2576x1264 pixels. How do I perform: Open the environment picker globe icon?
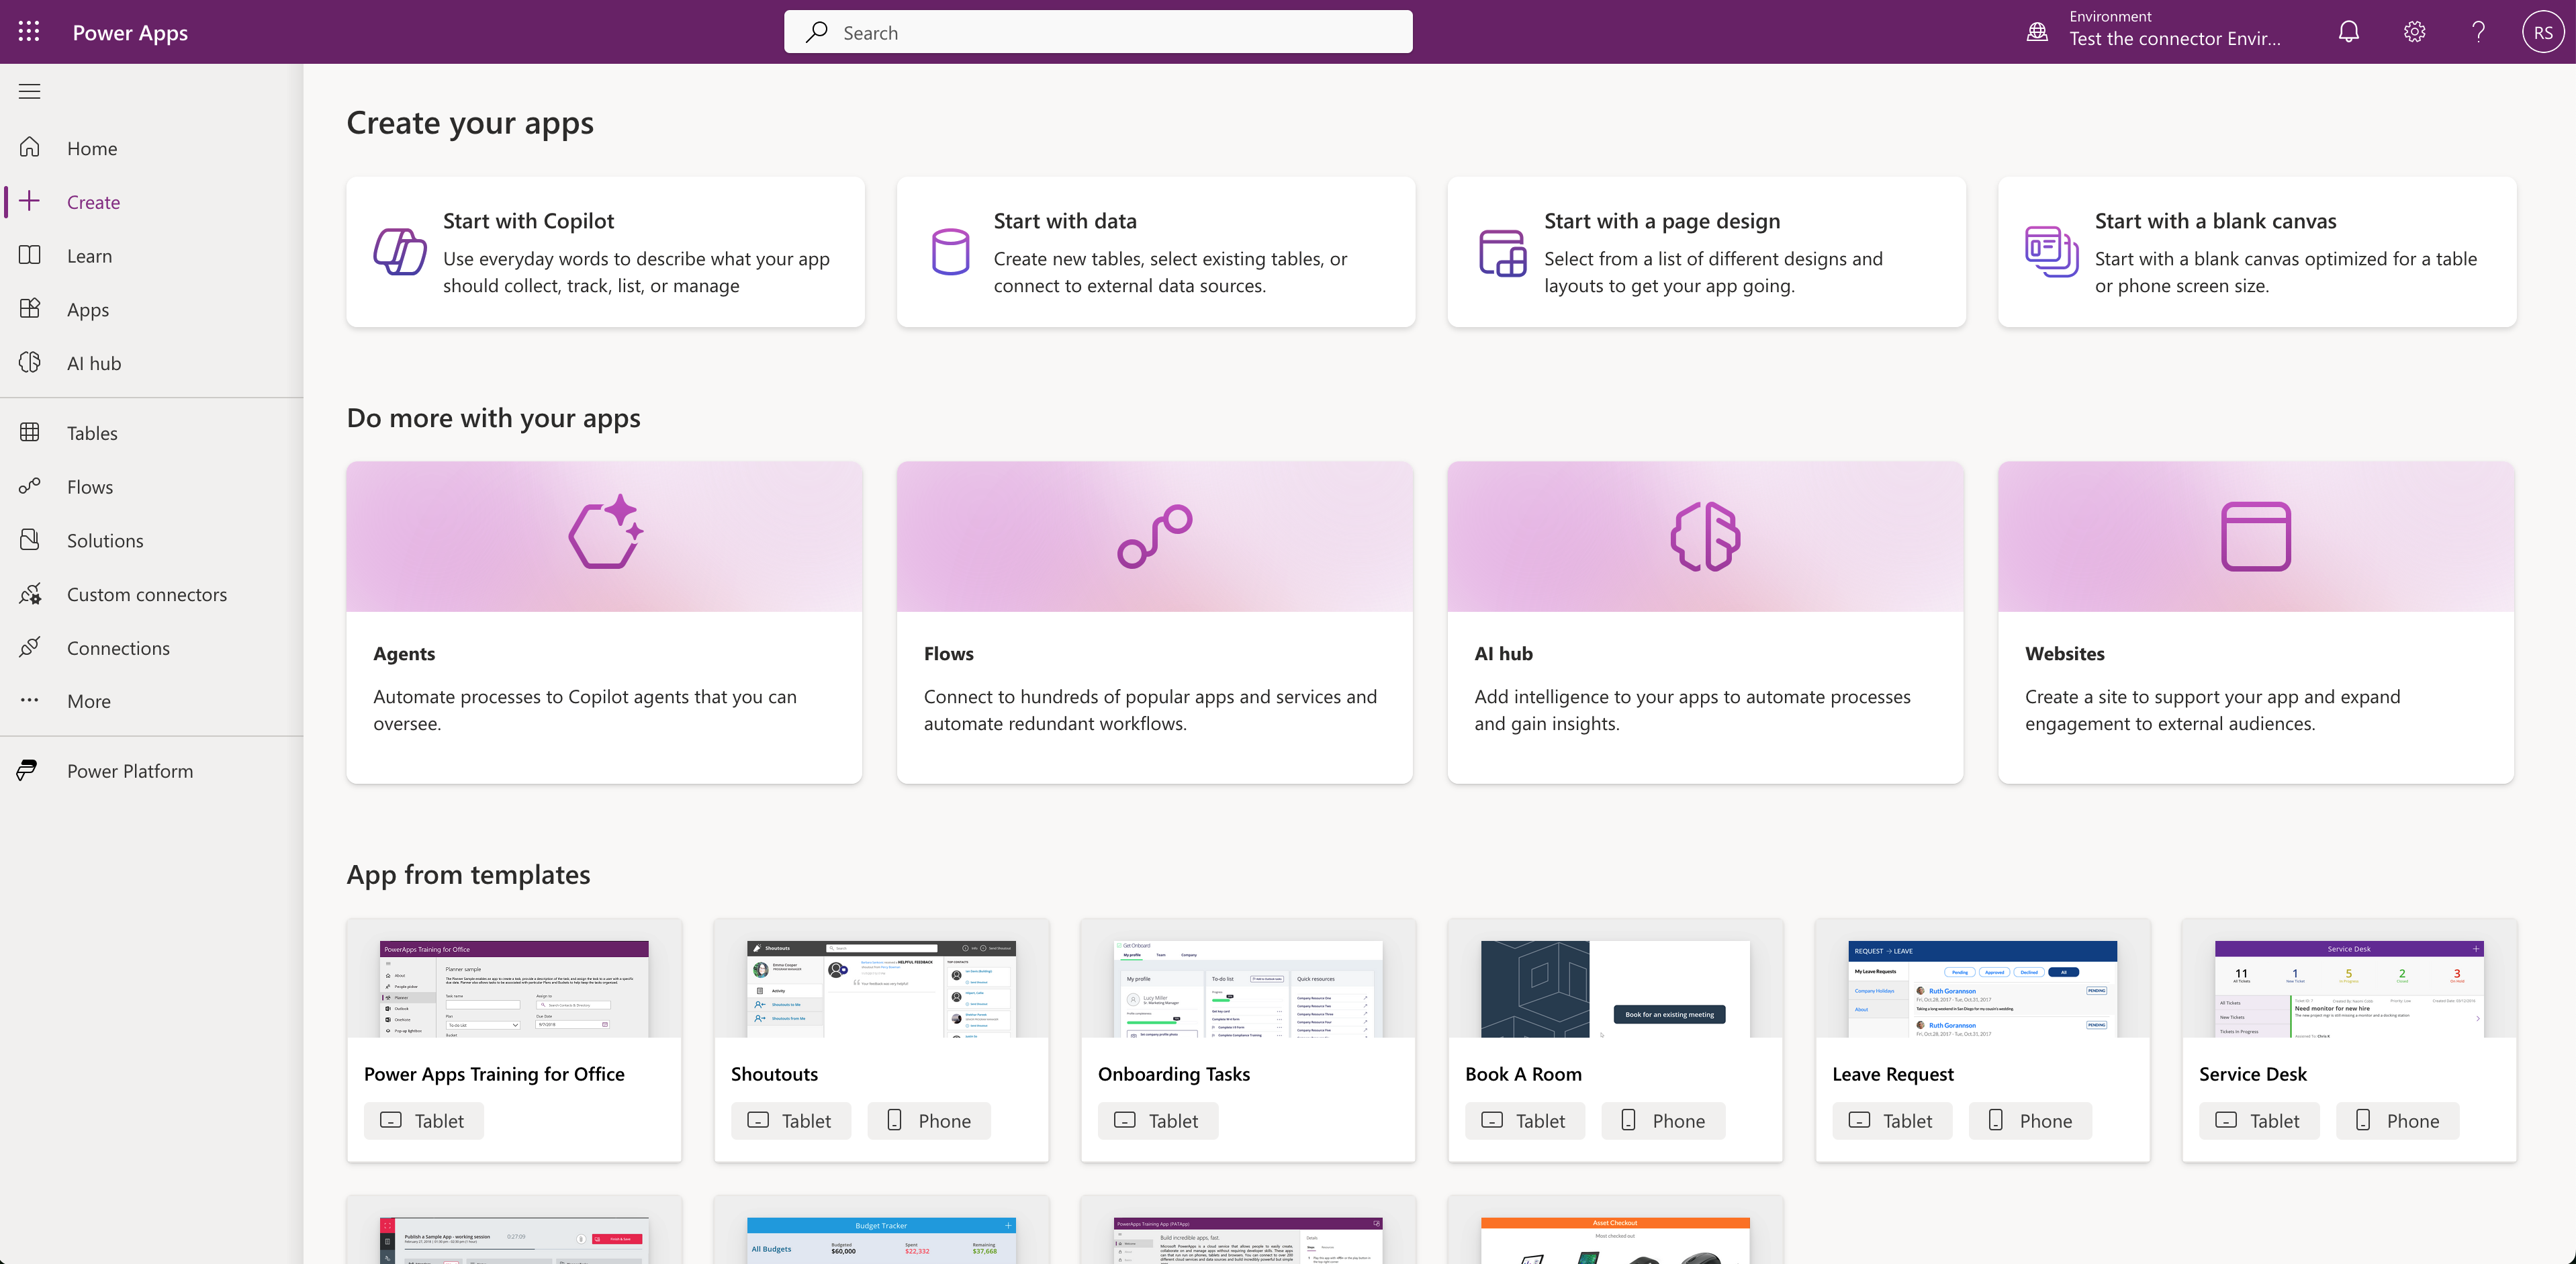[2037, 32]
